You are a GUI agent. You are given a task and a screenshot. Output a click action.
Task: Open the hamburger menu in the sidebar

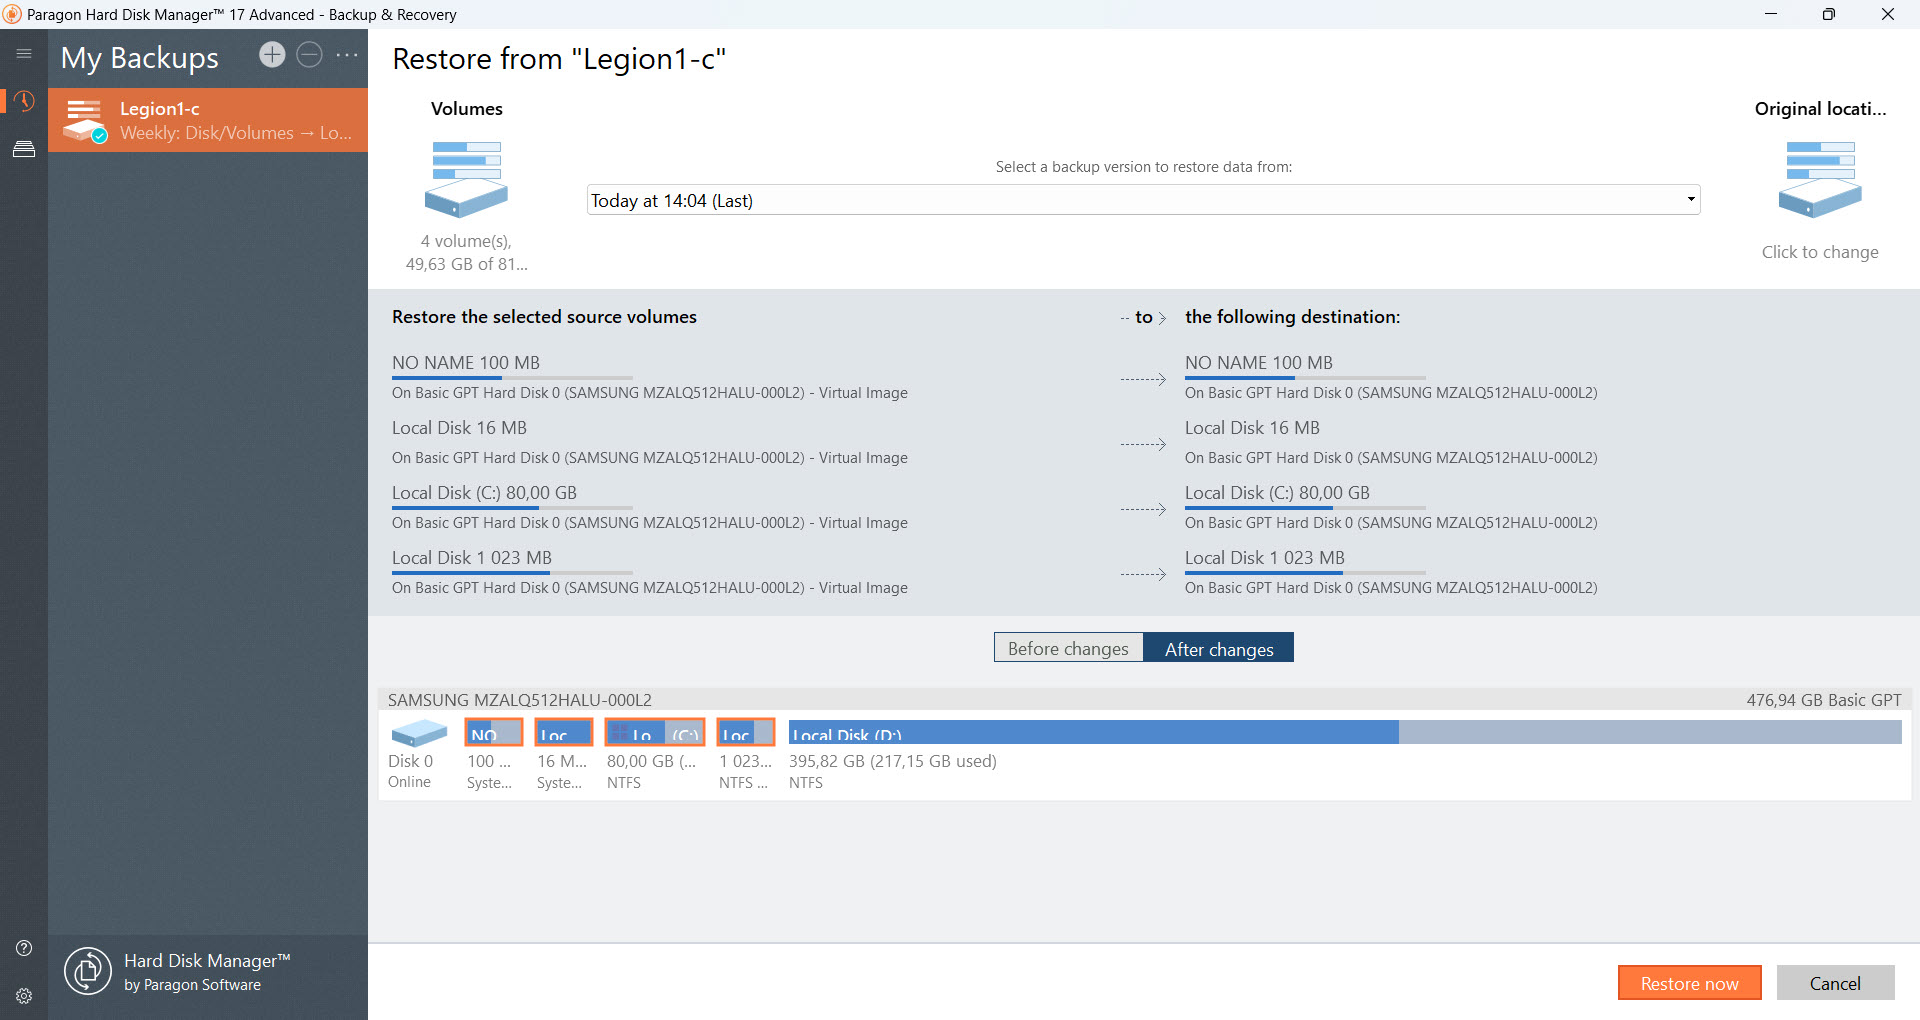[24, 54]
